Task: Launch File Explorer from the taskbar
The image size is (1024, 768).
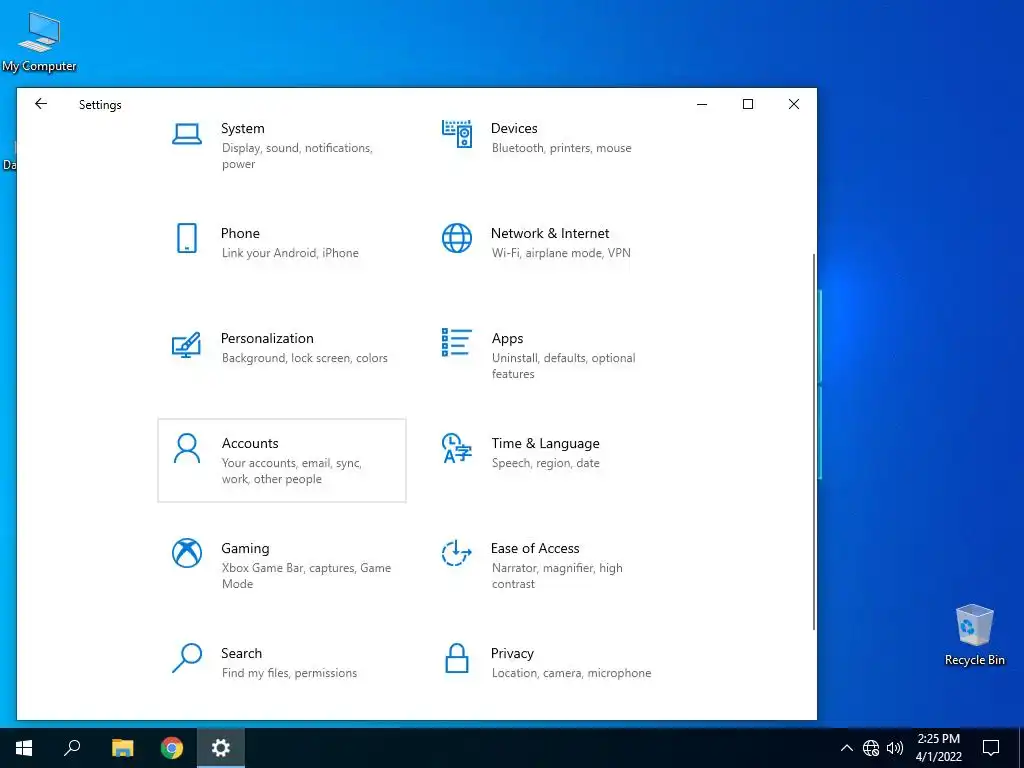Action: 122,748
